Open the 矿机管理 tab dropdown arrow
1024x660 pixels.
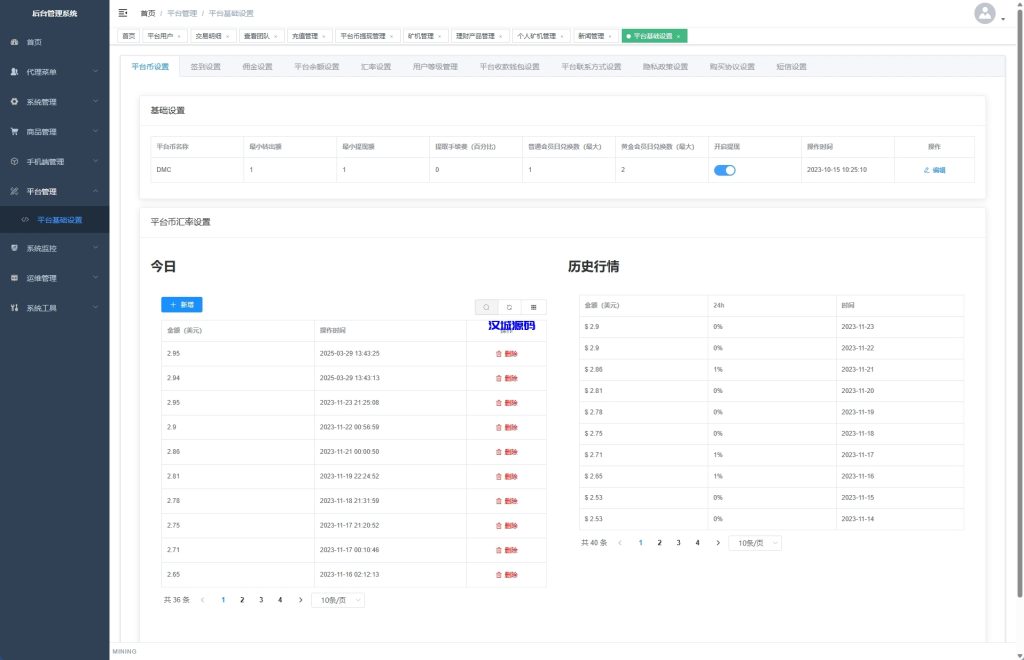coord(441,35)
